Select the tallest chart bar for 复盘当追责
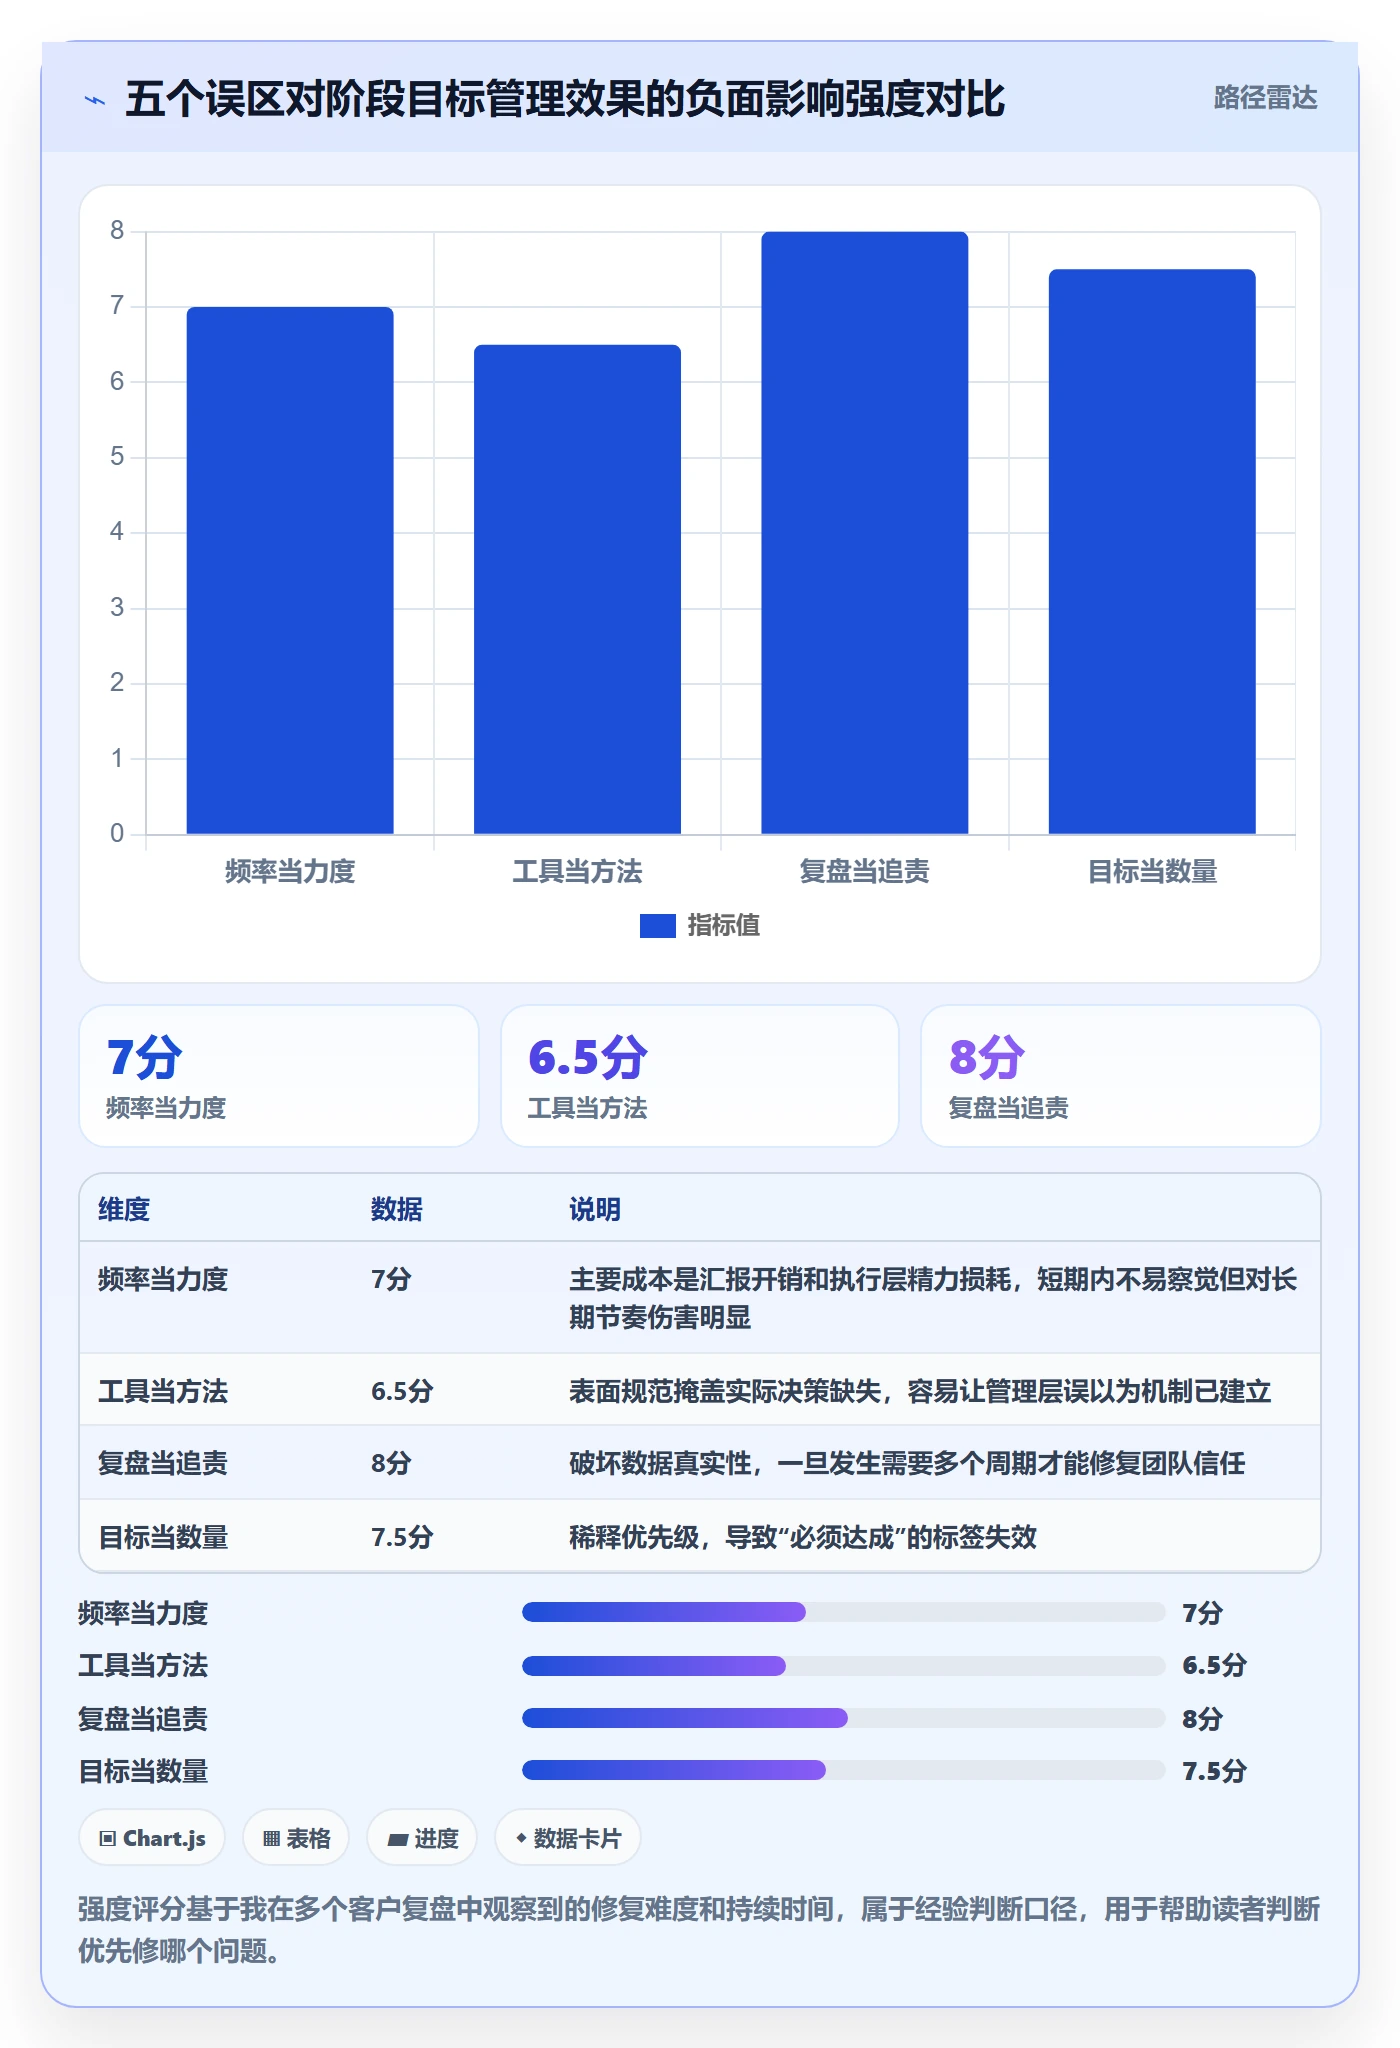The image size is (1400, 2048). click(865, 533)
